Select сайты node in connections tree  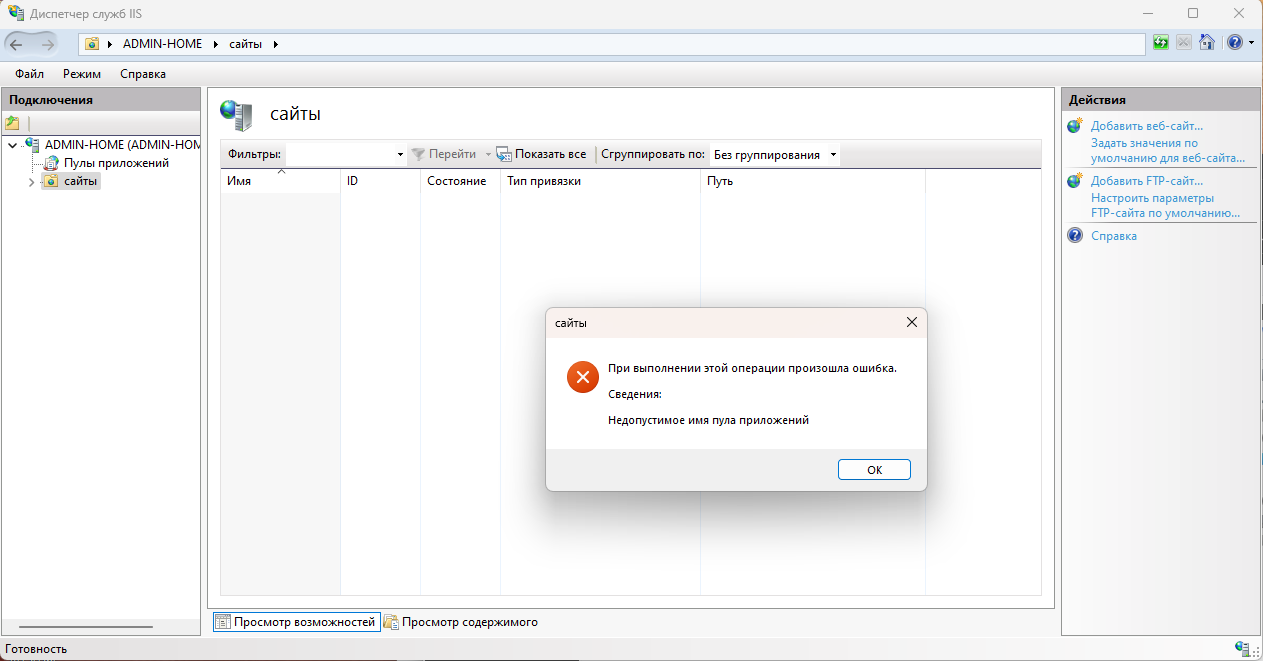pos(81,181)
